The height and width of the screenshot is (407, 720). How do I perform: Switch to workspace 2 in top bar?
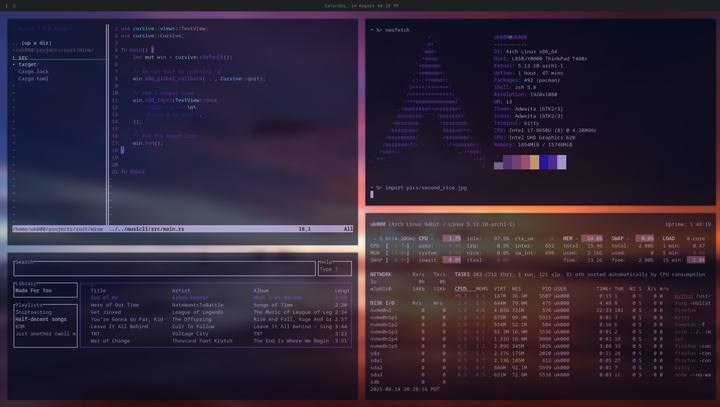[14, 6]
